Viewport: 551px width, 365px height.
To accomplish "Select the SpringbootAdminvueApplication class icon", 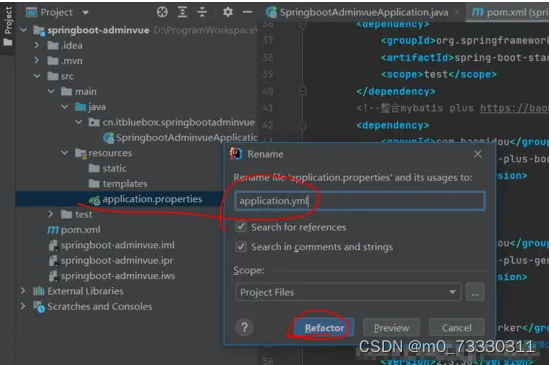I will (109, 138).
